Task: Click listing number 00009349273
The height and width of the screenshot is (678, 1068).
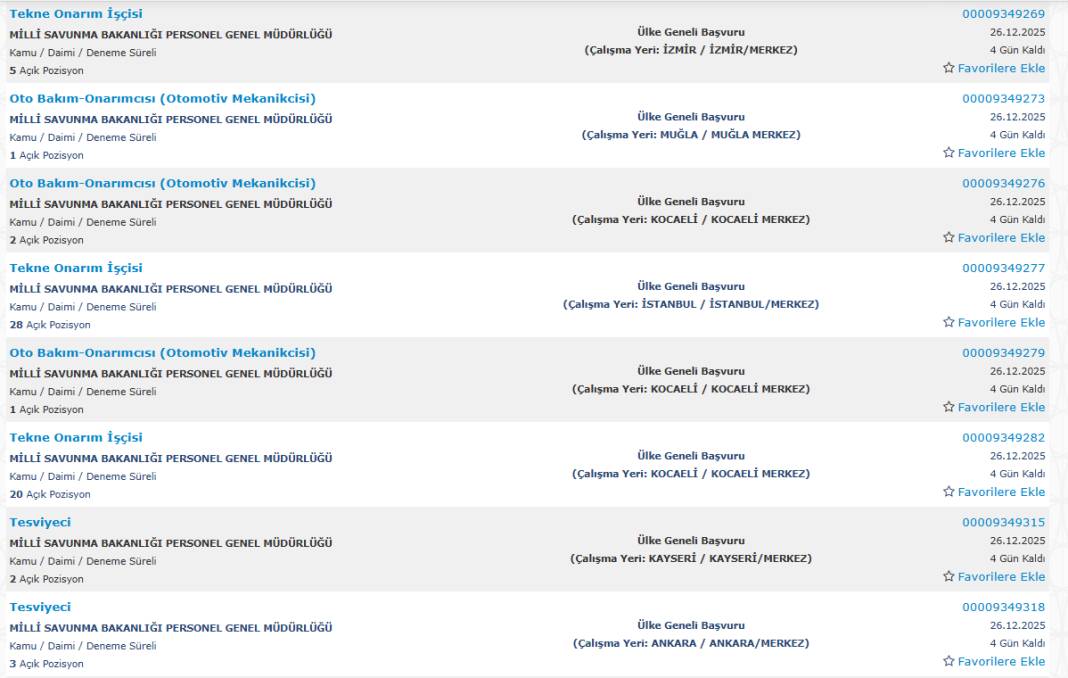Action: [x=1003, y=99]
